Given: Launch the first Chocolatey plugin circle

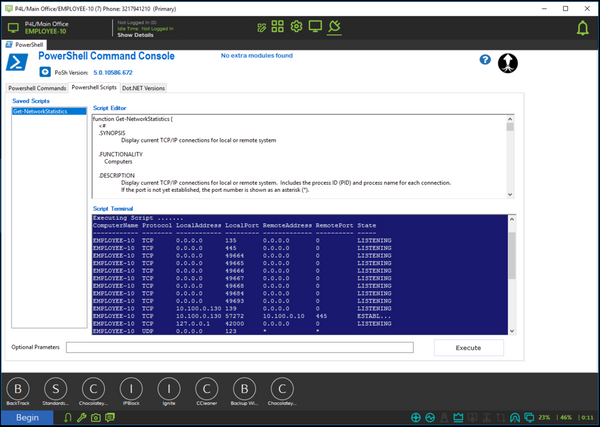Looking at the screenshot, I should 93,389.
